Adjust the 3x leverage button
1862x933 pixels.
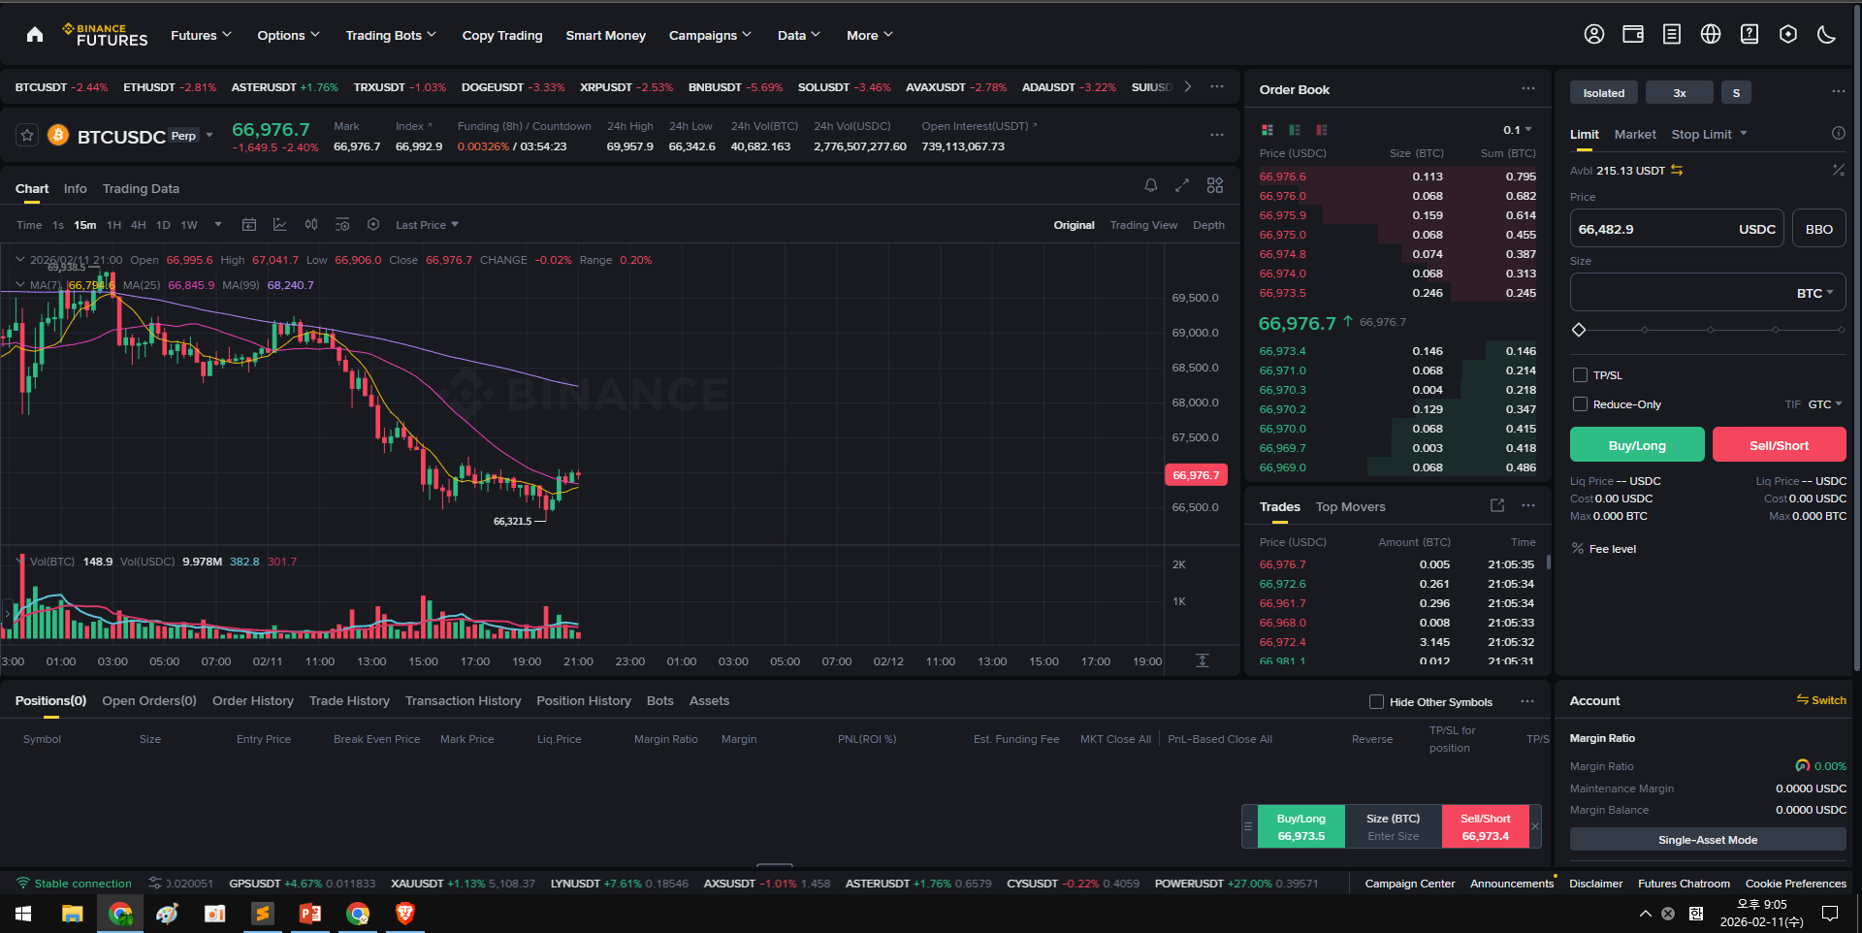click(1679, 93)
